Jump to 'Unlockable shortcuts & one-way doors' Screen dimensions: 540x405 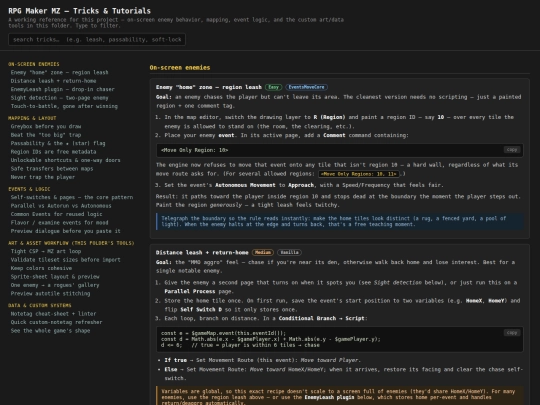tap(65, 160)
